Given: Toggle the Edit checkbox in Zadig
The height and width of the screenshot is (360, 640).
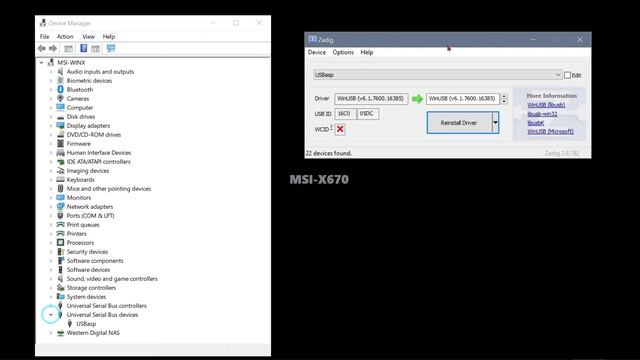Looking at the screenshot, I should 567,75.
